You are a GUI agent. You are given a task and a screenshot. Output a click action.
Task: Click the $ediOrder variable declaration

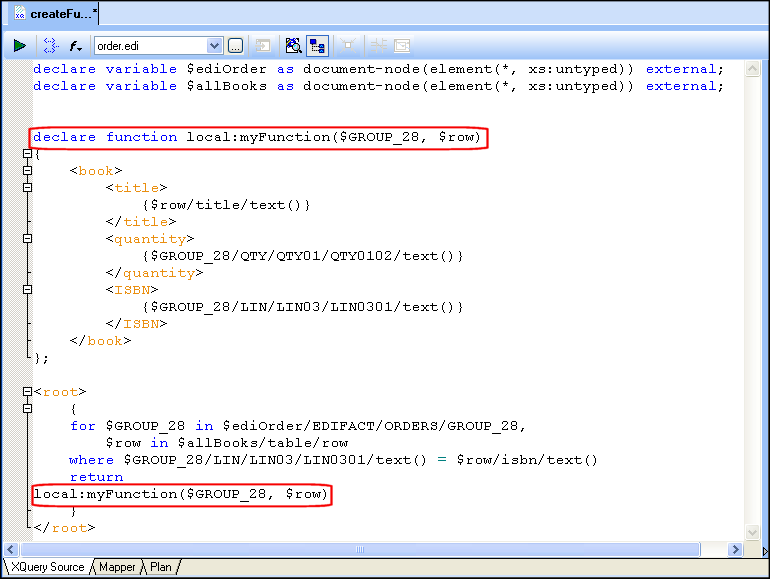pos(379,69)
